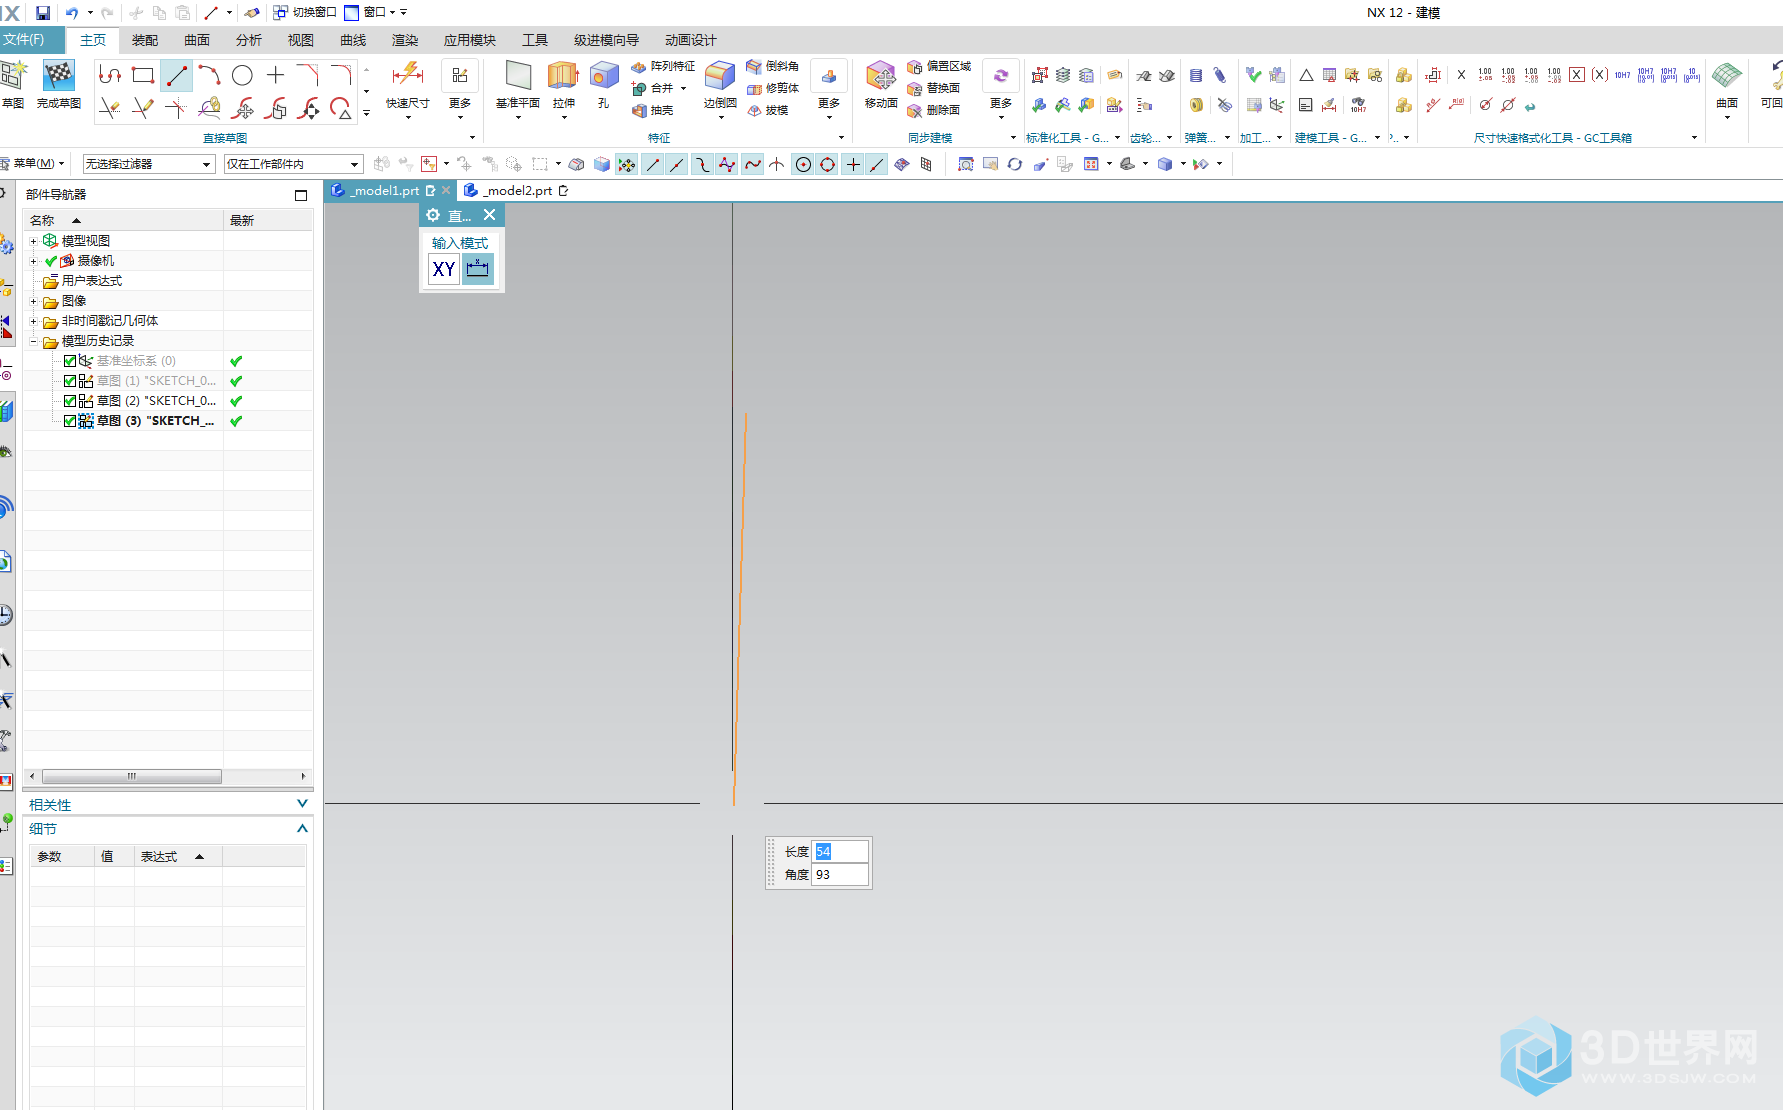Toggle checkbox for 草图 (2) SKETCH_0

point(70,401)
